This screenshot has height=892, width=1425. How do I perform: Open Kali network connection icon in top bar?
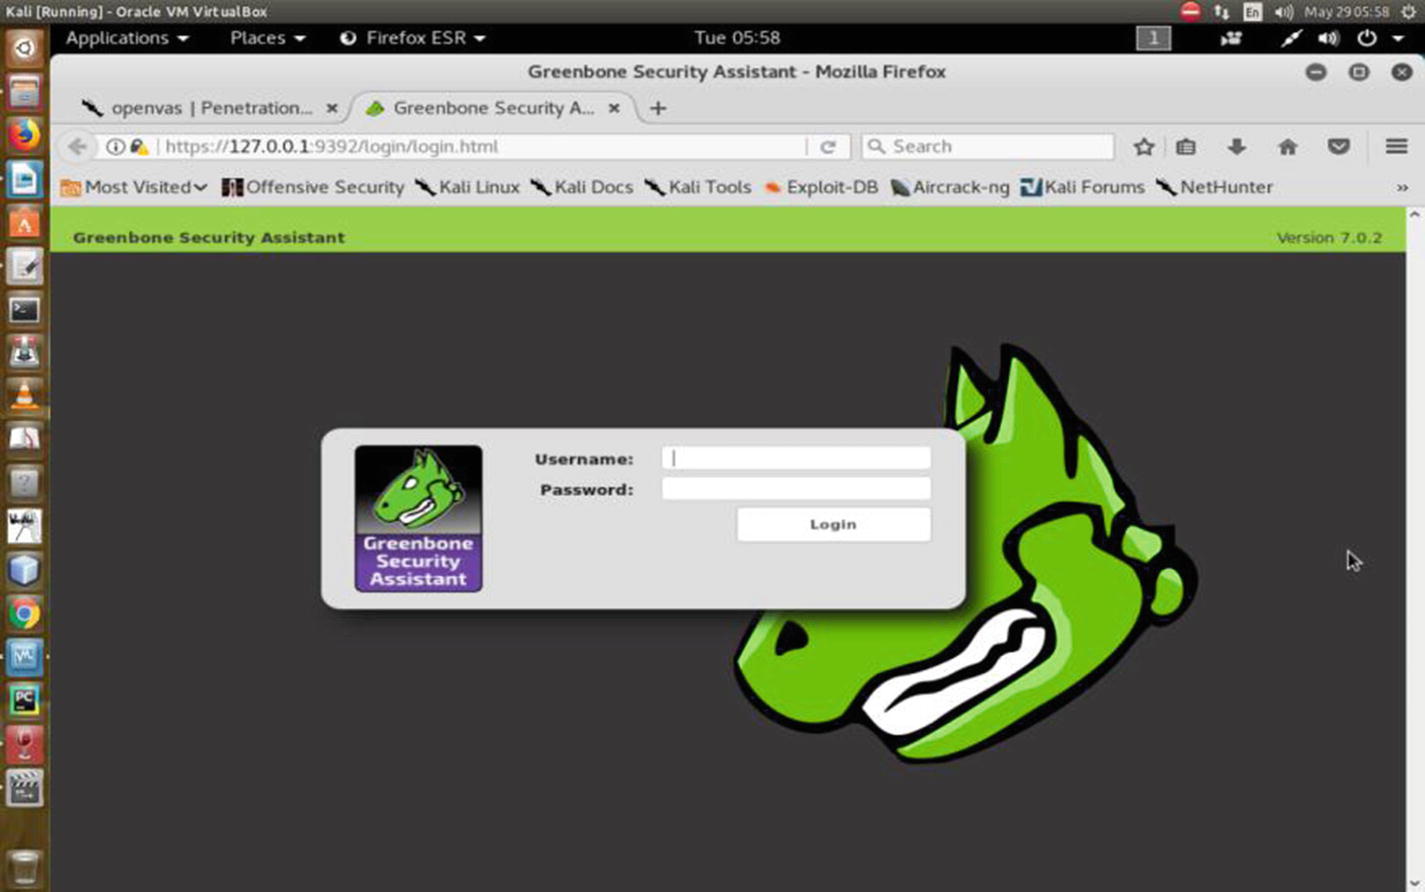pyautogui.click(x=1291, y=38)
